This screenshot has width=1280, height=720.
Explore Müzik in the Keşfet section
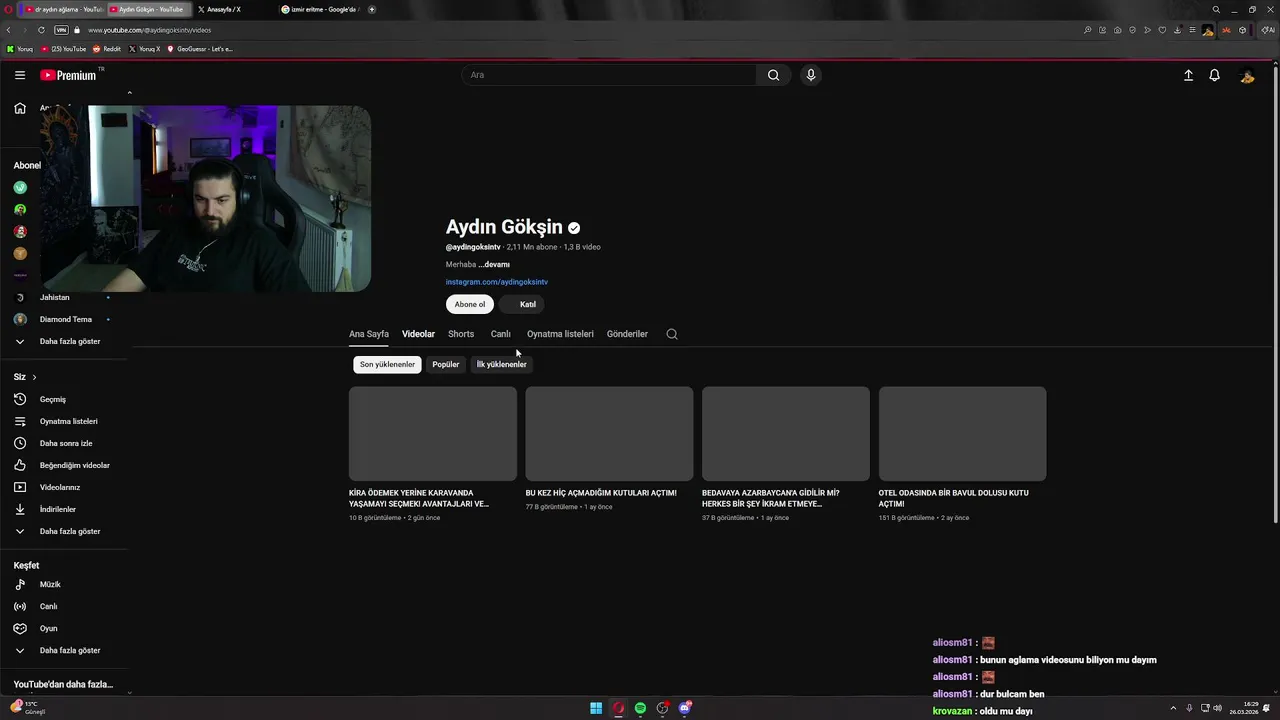point(50,584)
